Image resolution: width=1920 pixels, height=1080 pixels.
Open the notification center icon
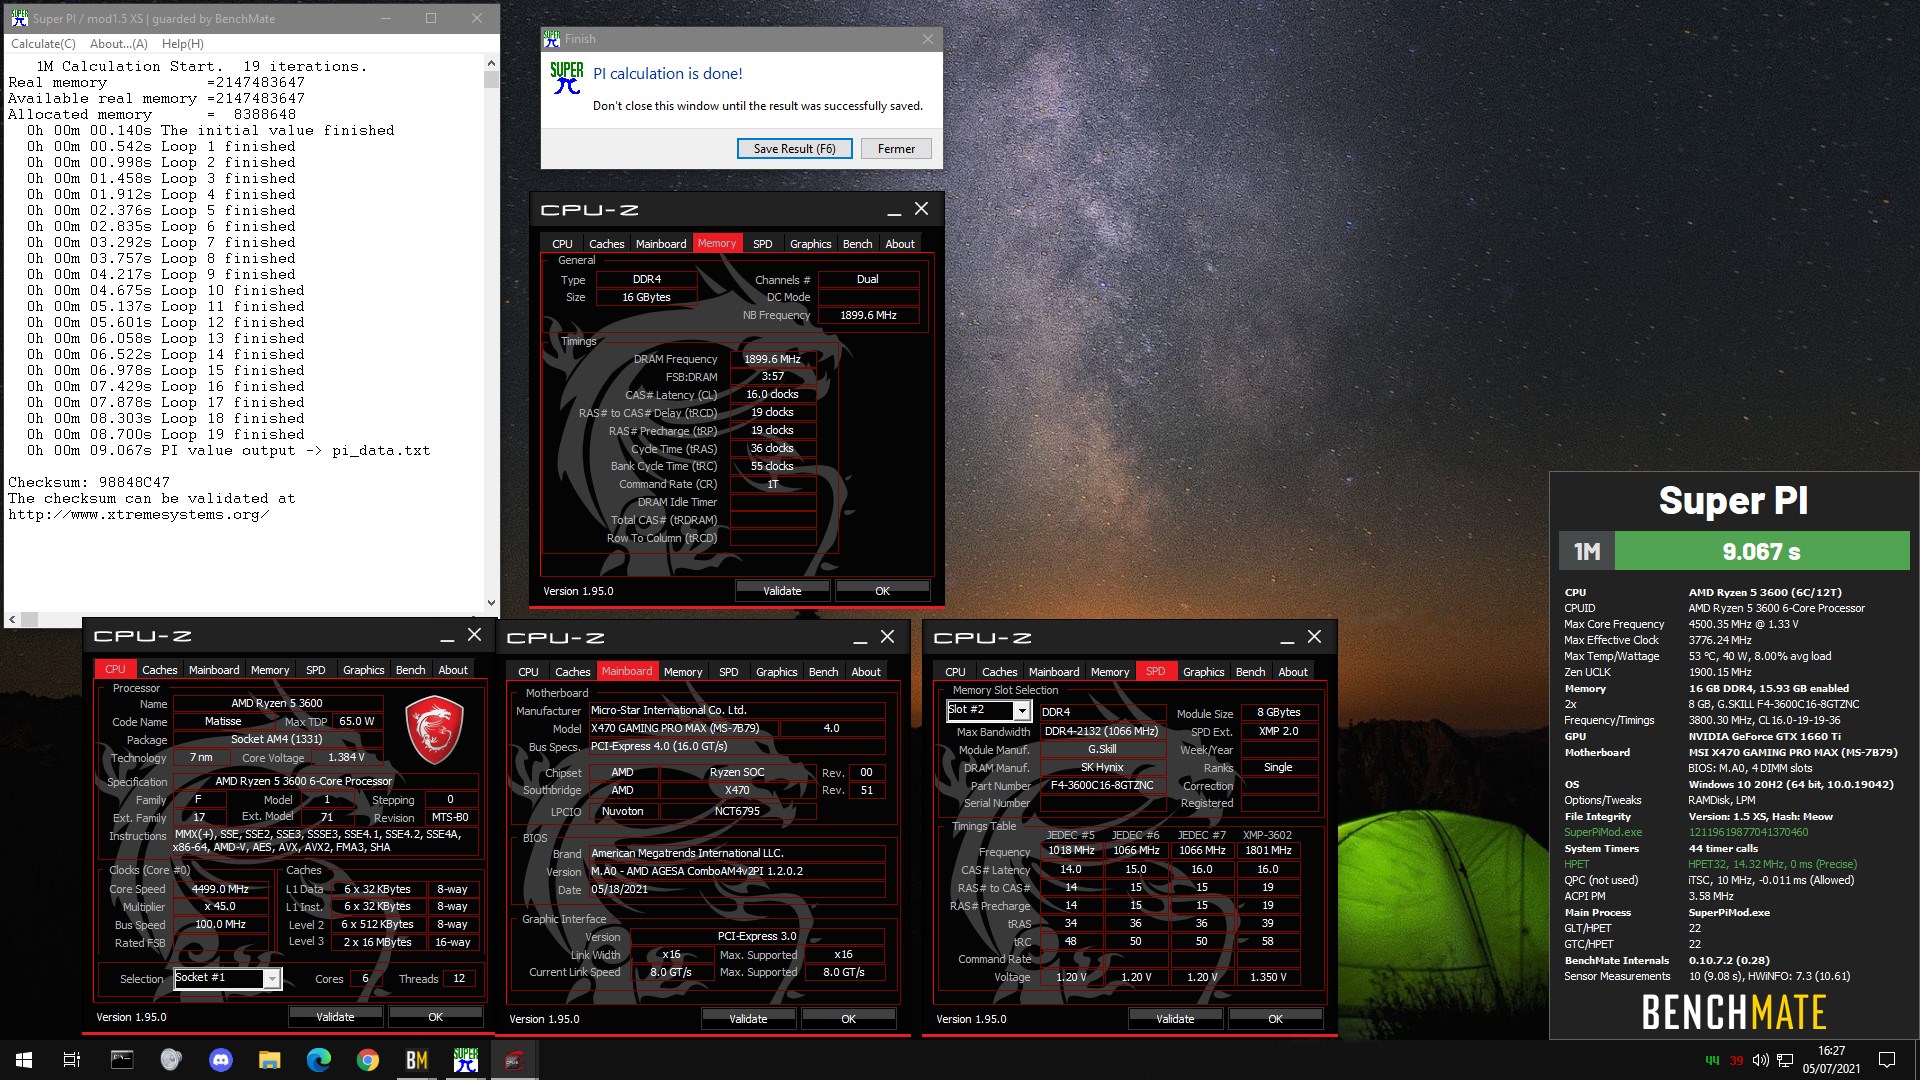[x=1887, y=1060]
